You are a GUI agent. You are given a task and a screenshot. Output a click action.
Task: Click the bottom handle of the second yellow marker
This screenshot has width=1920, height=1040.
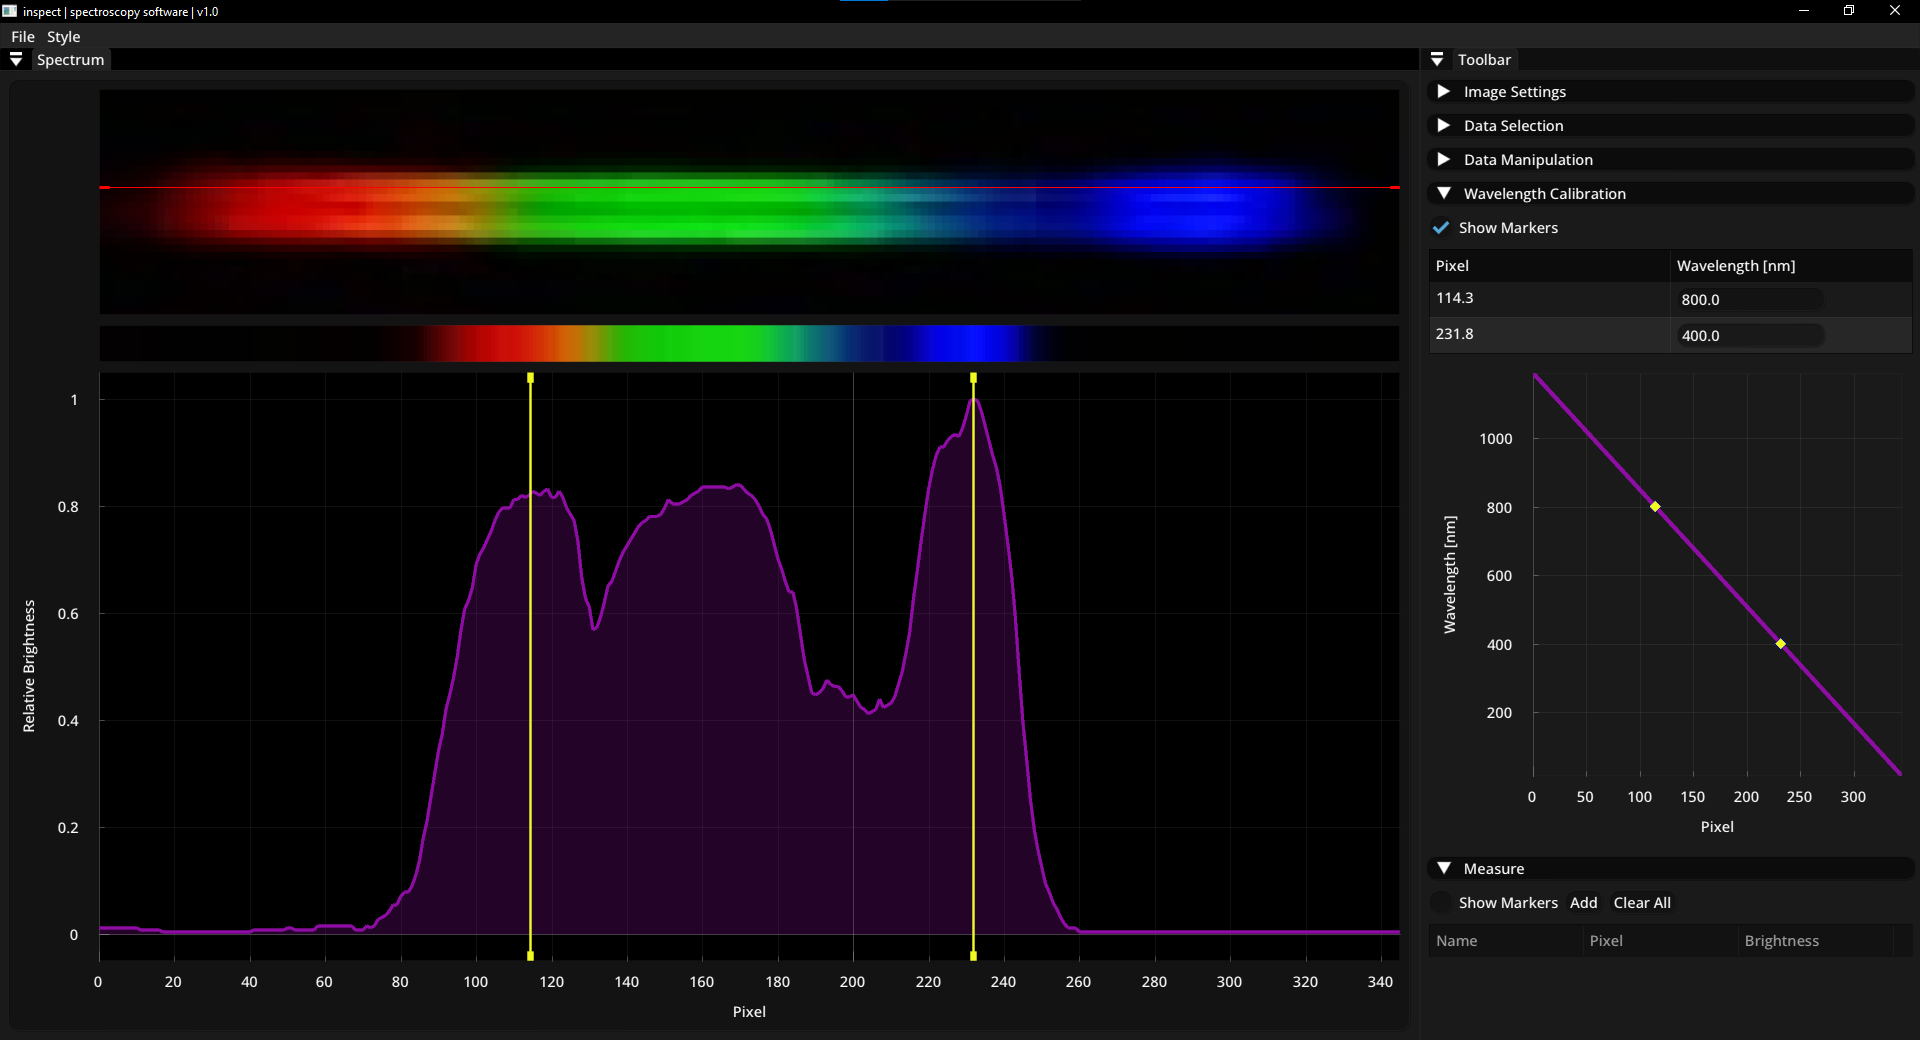pyautogui.click(x=973, y=956)
